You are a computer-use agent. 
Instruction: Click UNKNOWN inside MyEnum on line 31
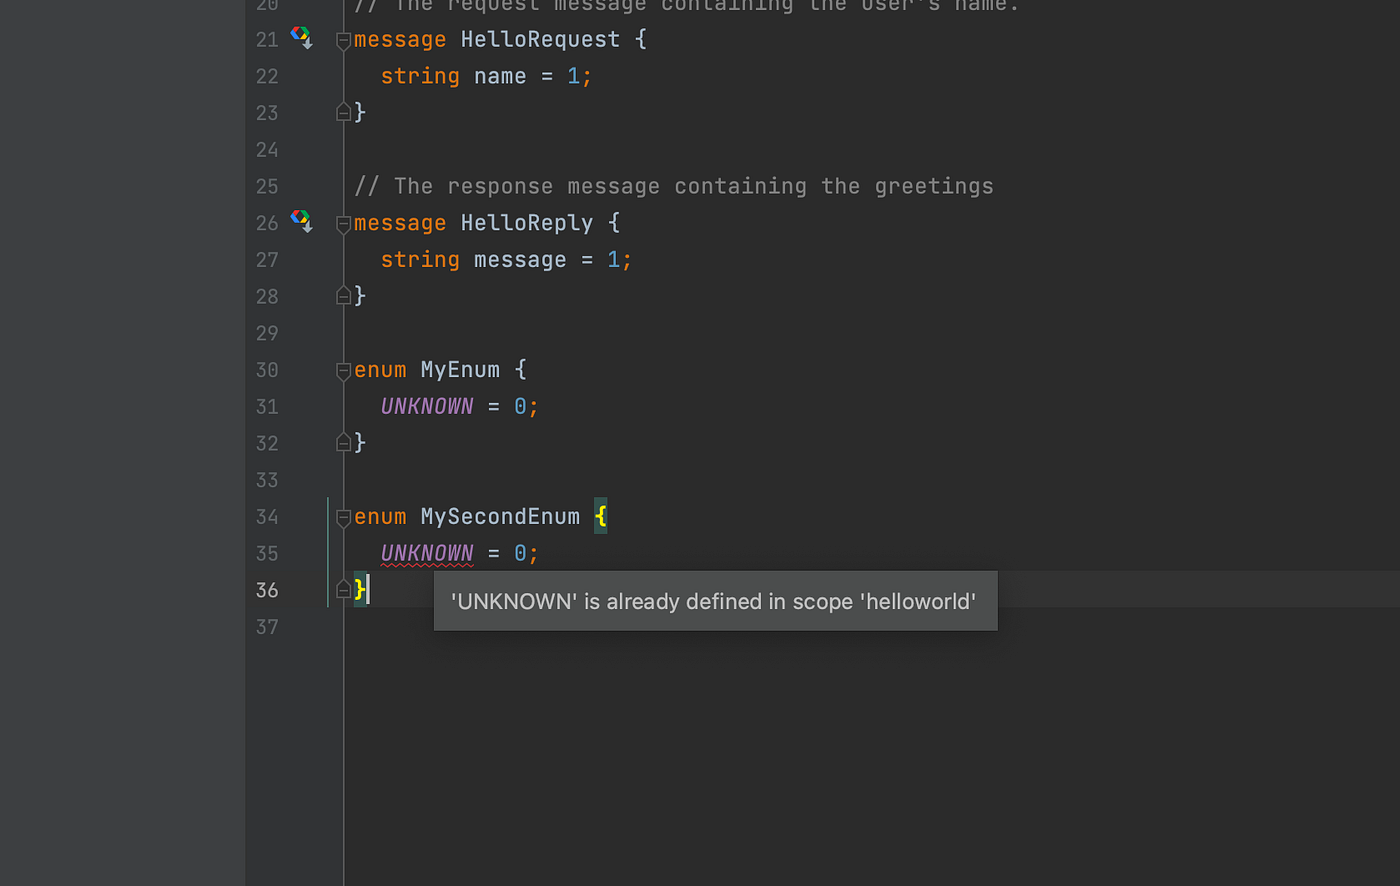[427, 406]
